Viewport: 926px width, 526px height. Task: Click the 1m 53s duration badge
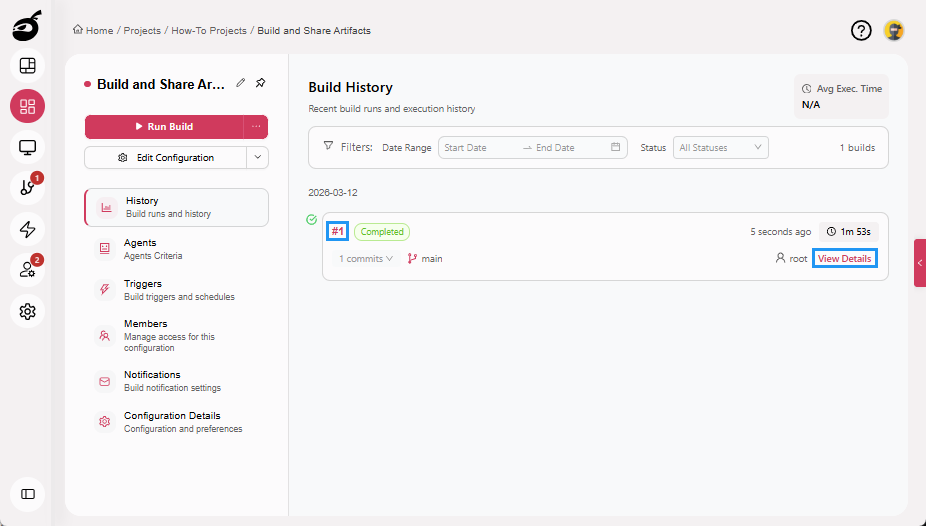[849, 231]
